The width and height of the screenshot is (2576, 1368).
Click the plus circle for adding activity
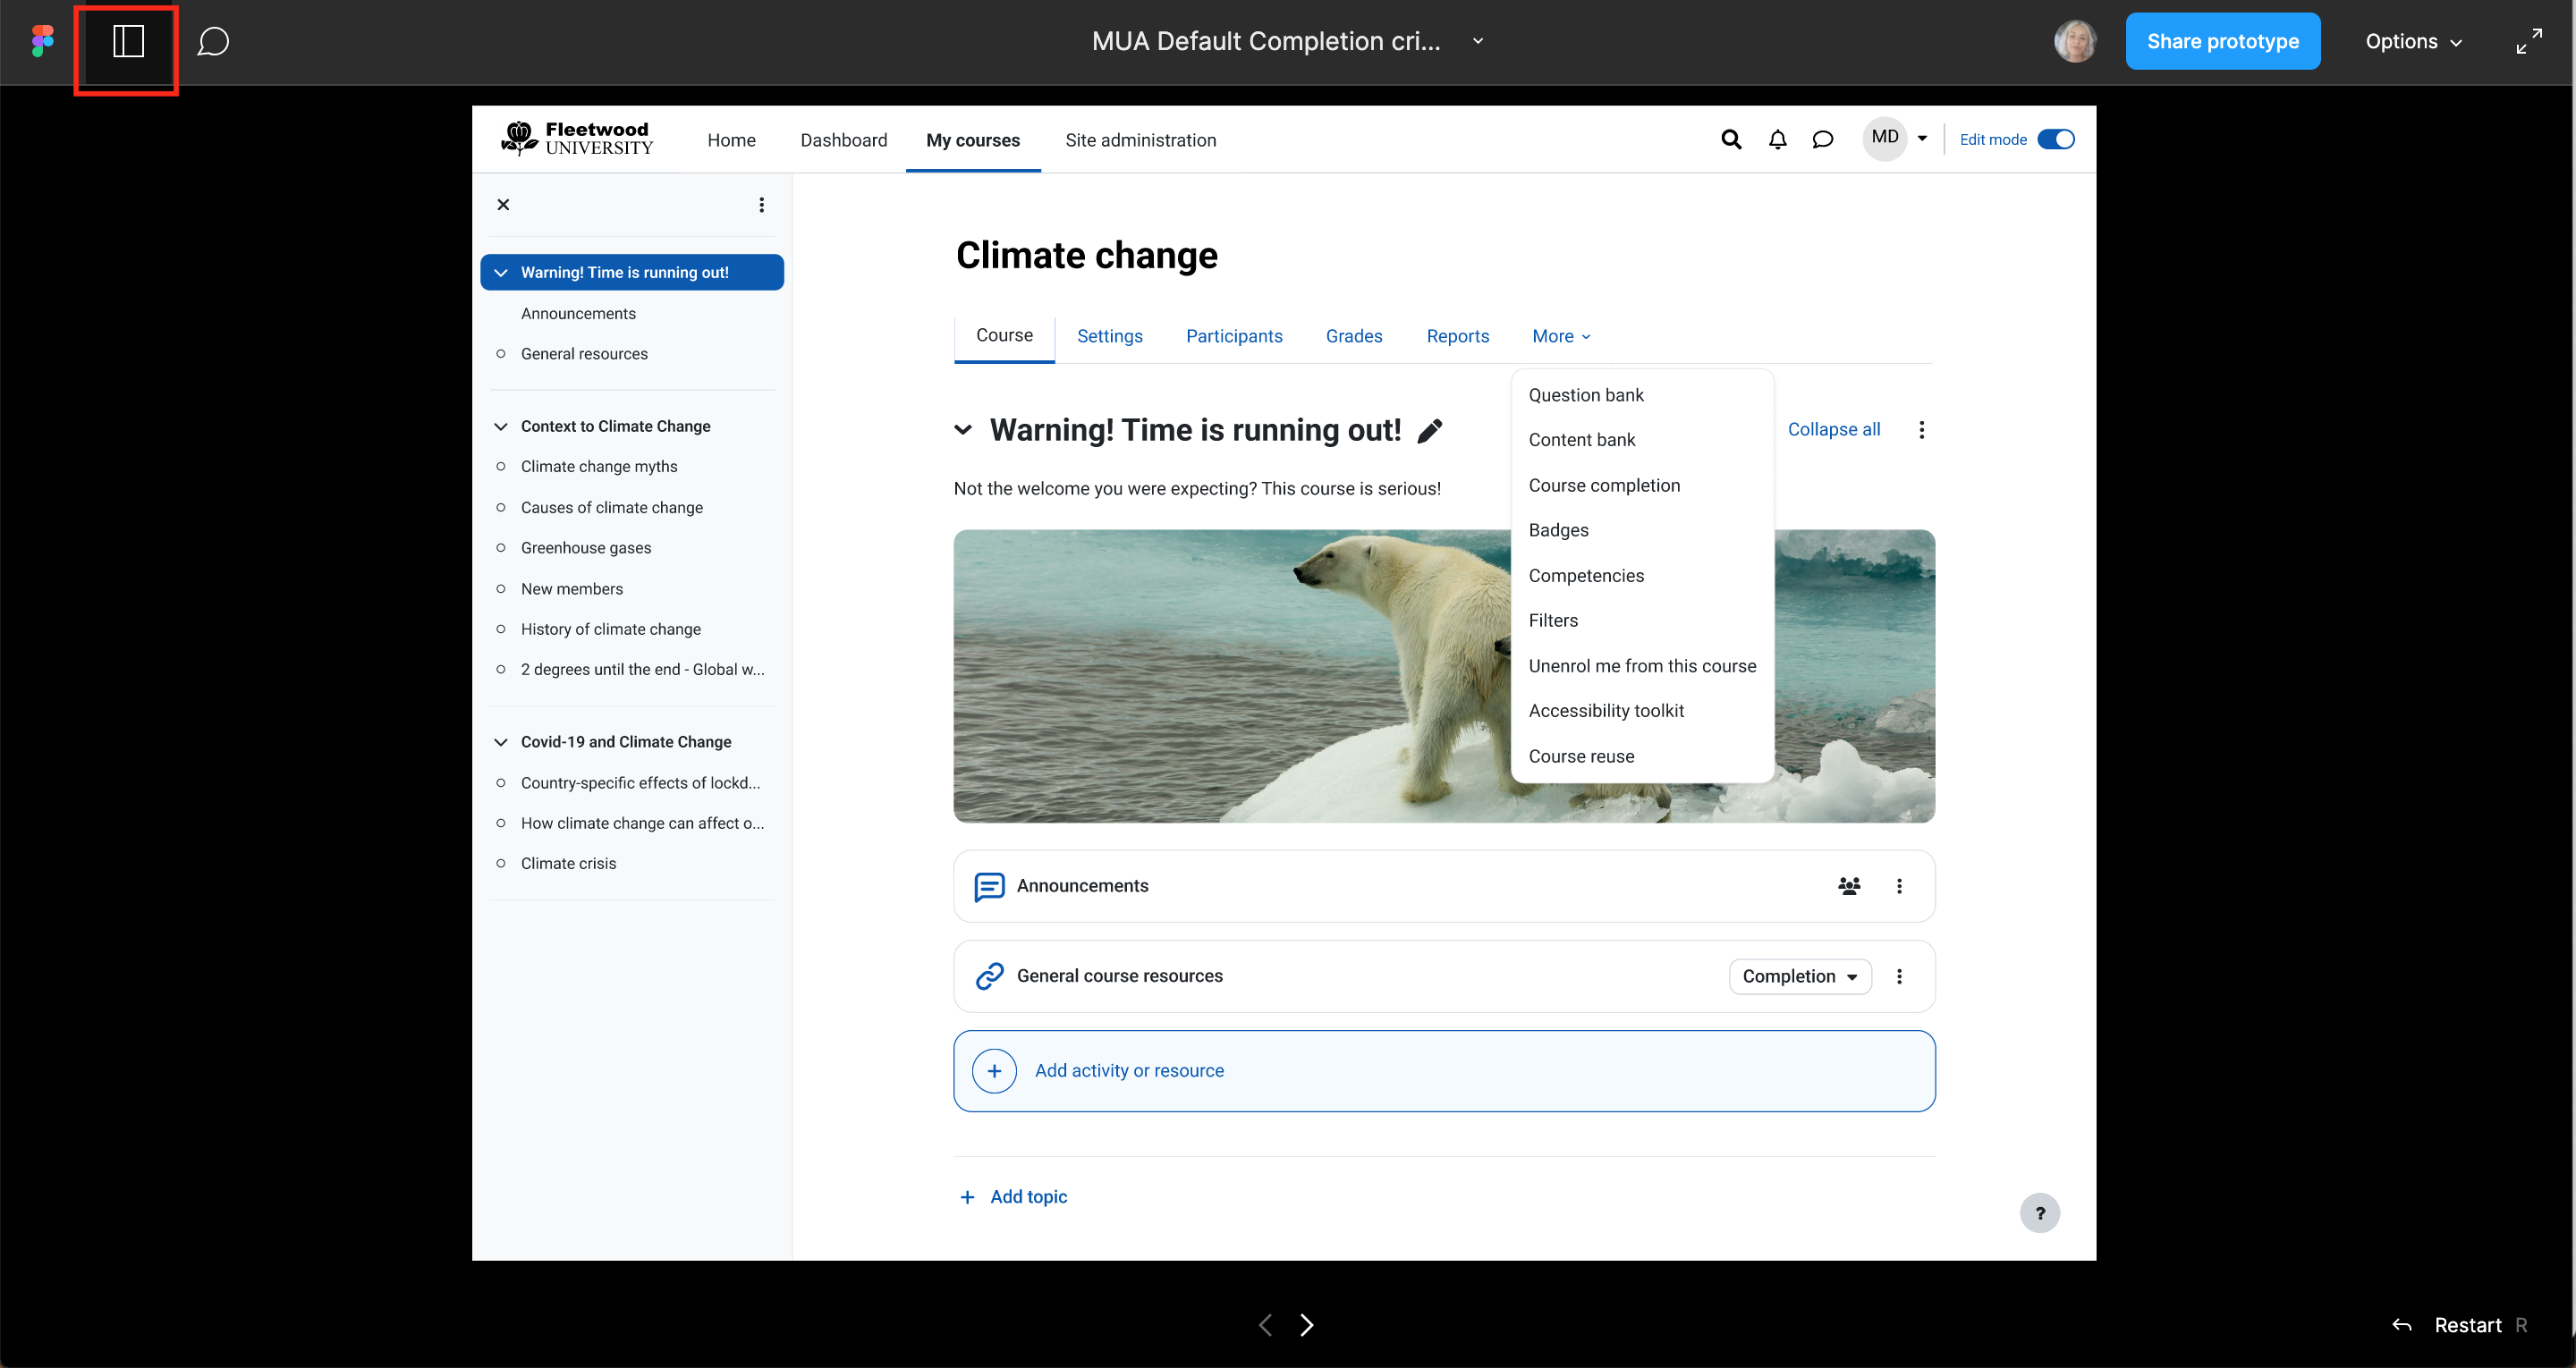tap(994, 1071)
